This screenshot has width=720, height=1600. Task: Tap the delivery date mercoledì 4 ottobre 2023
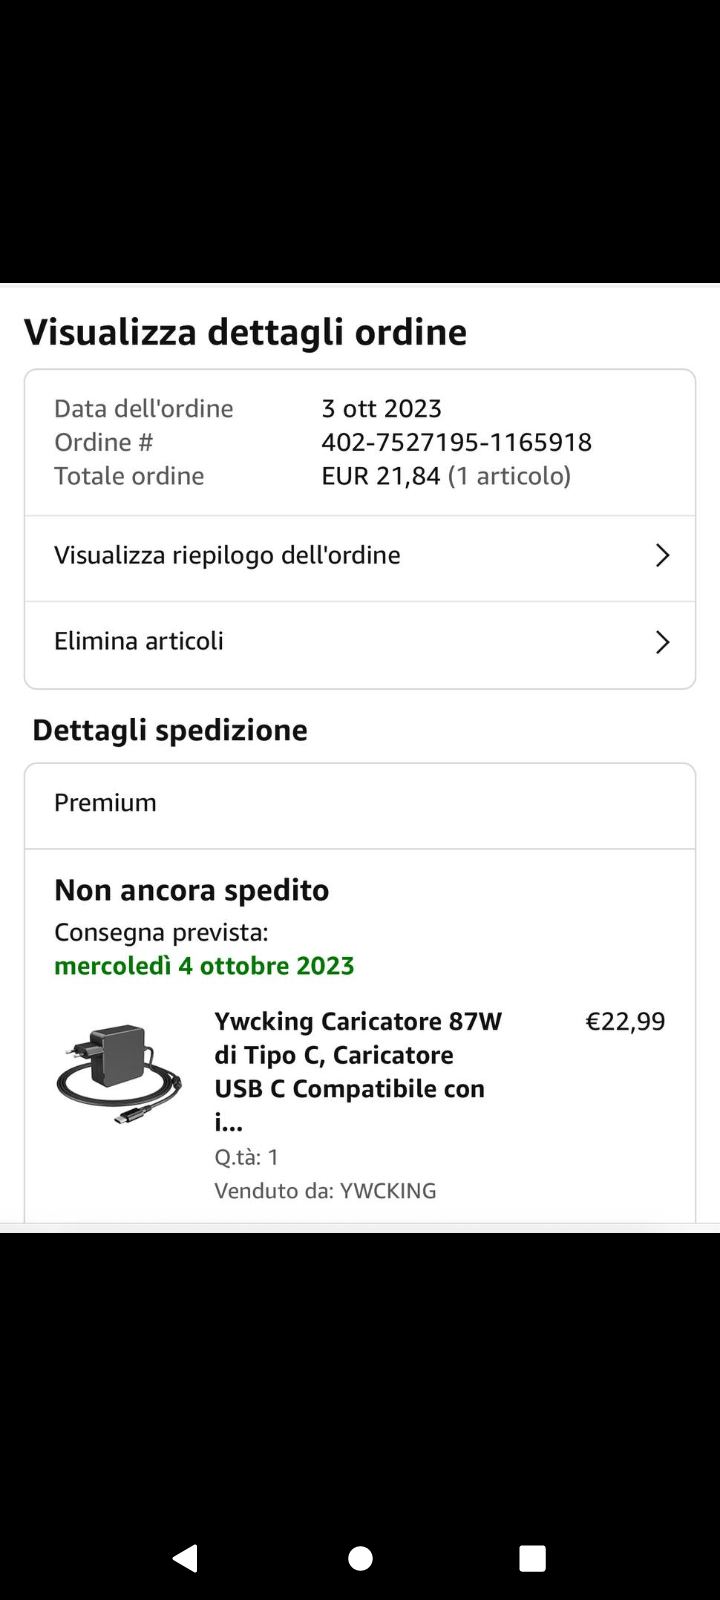coord(204,966)
